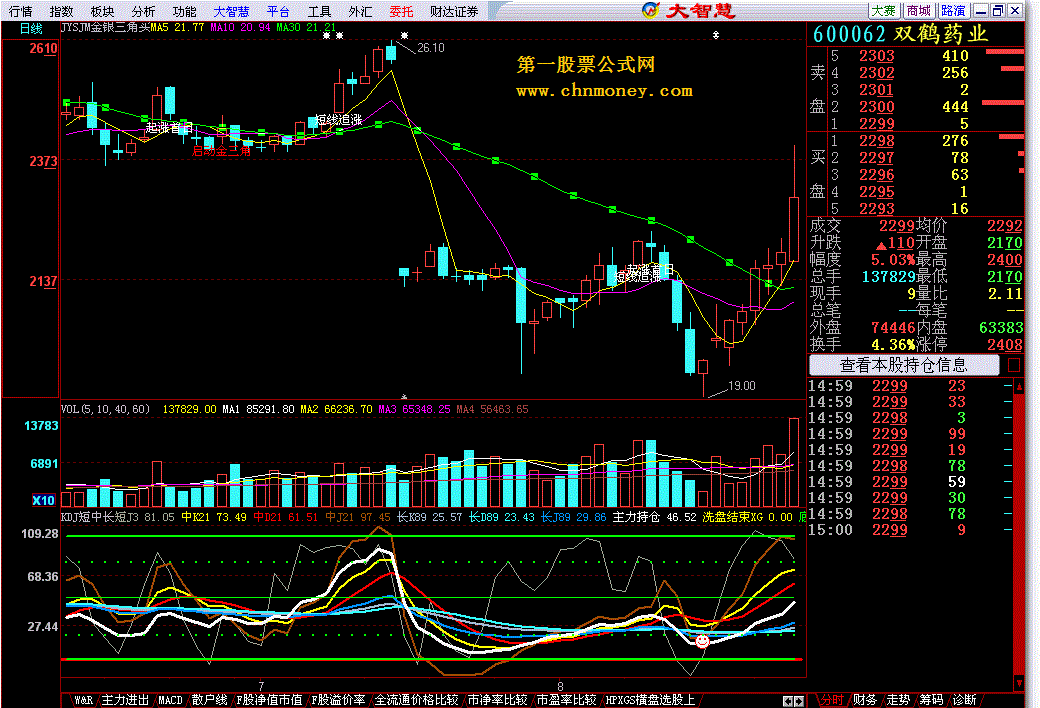Viewport: 1040px width, 708px height.
Task: Open the 行情 menu
Action: 20,11
